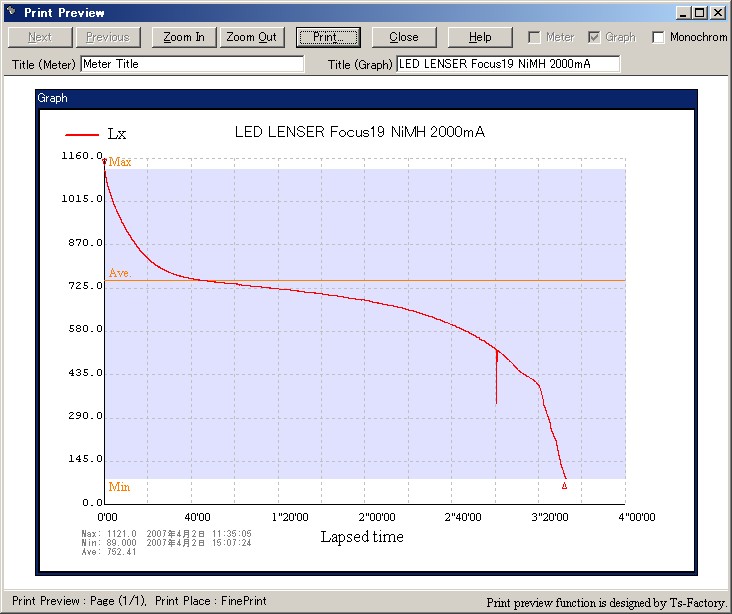This screenshot has width=732, height=614.
Task: Click the 'Min: 89.000' statistics line
Action: click(167, 543)
